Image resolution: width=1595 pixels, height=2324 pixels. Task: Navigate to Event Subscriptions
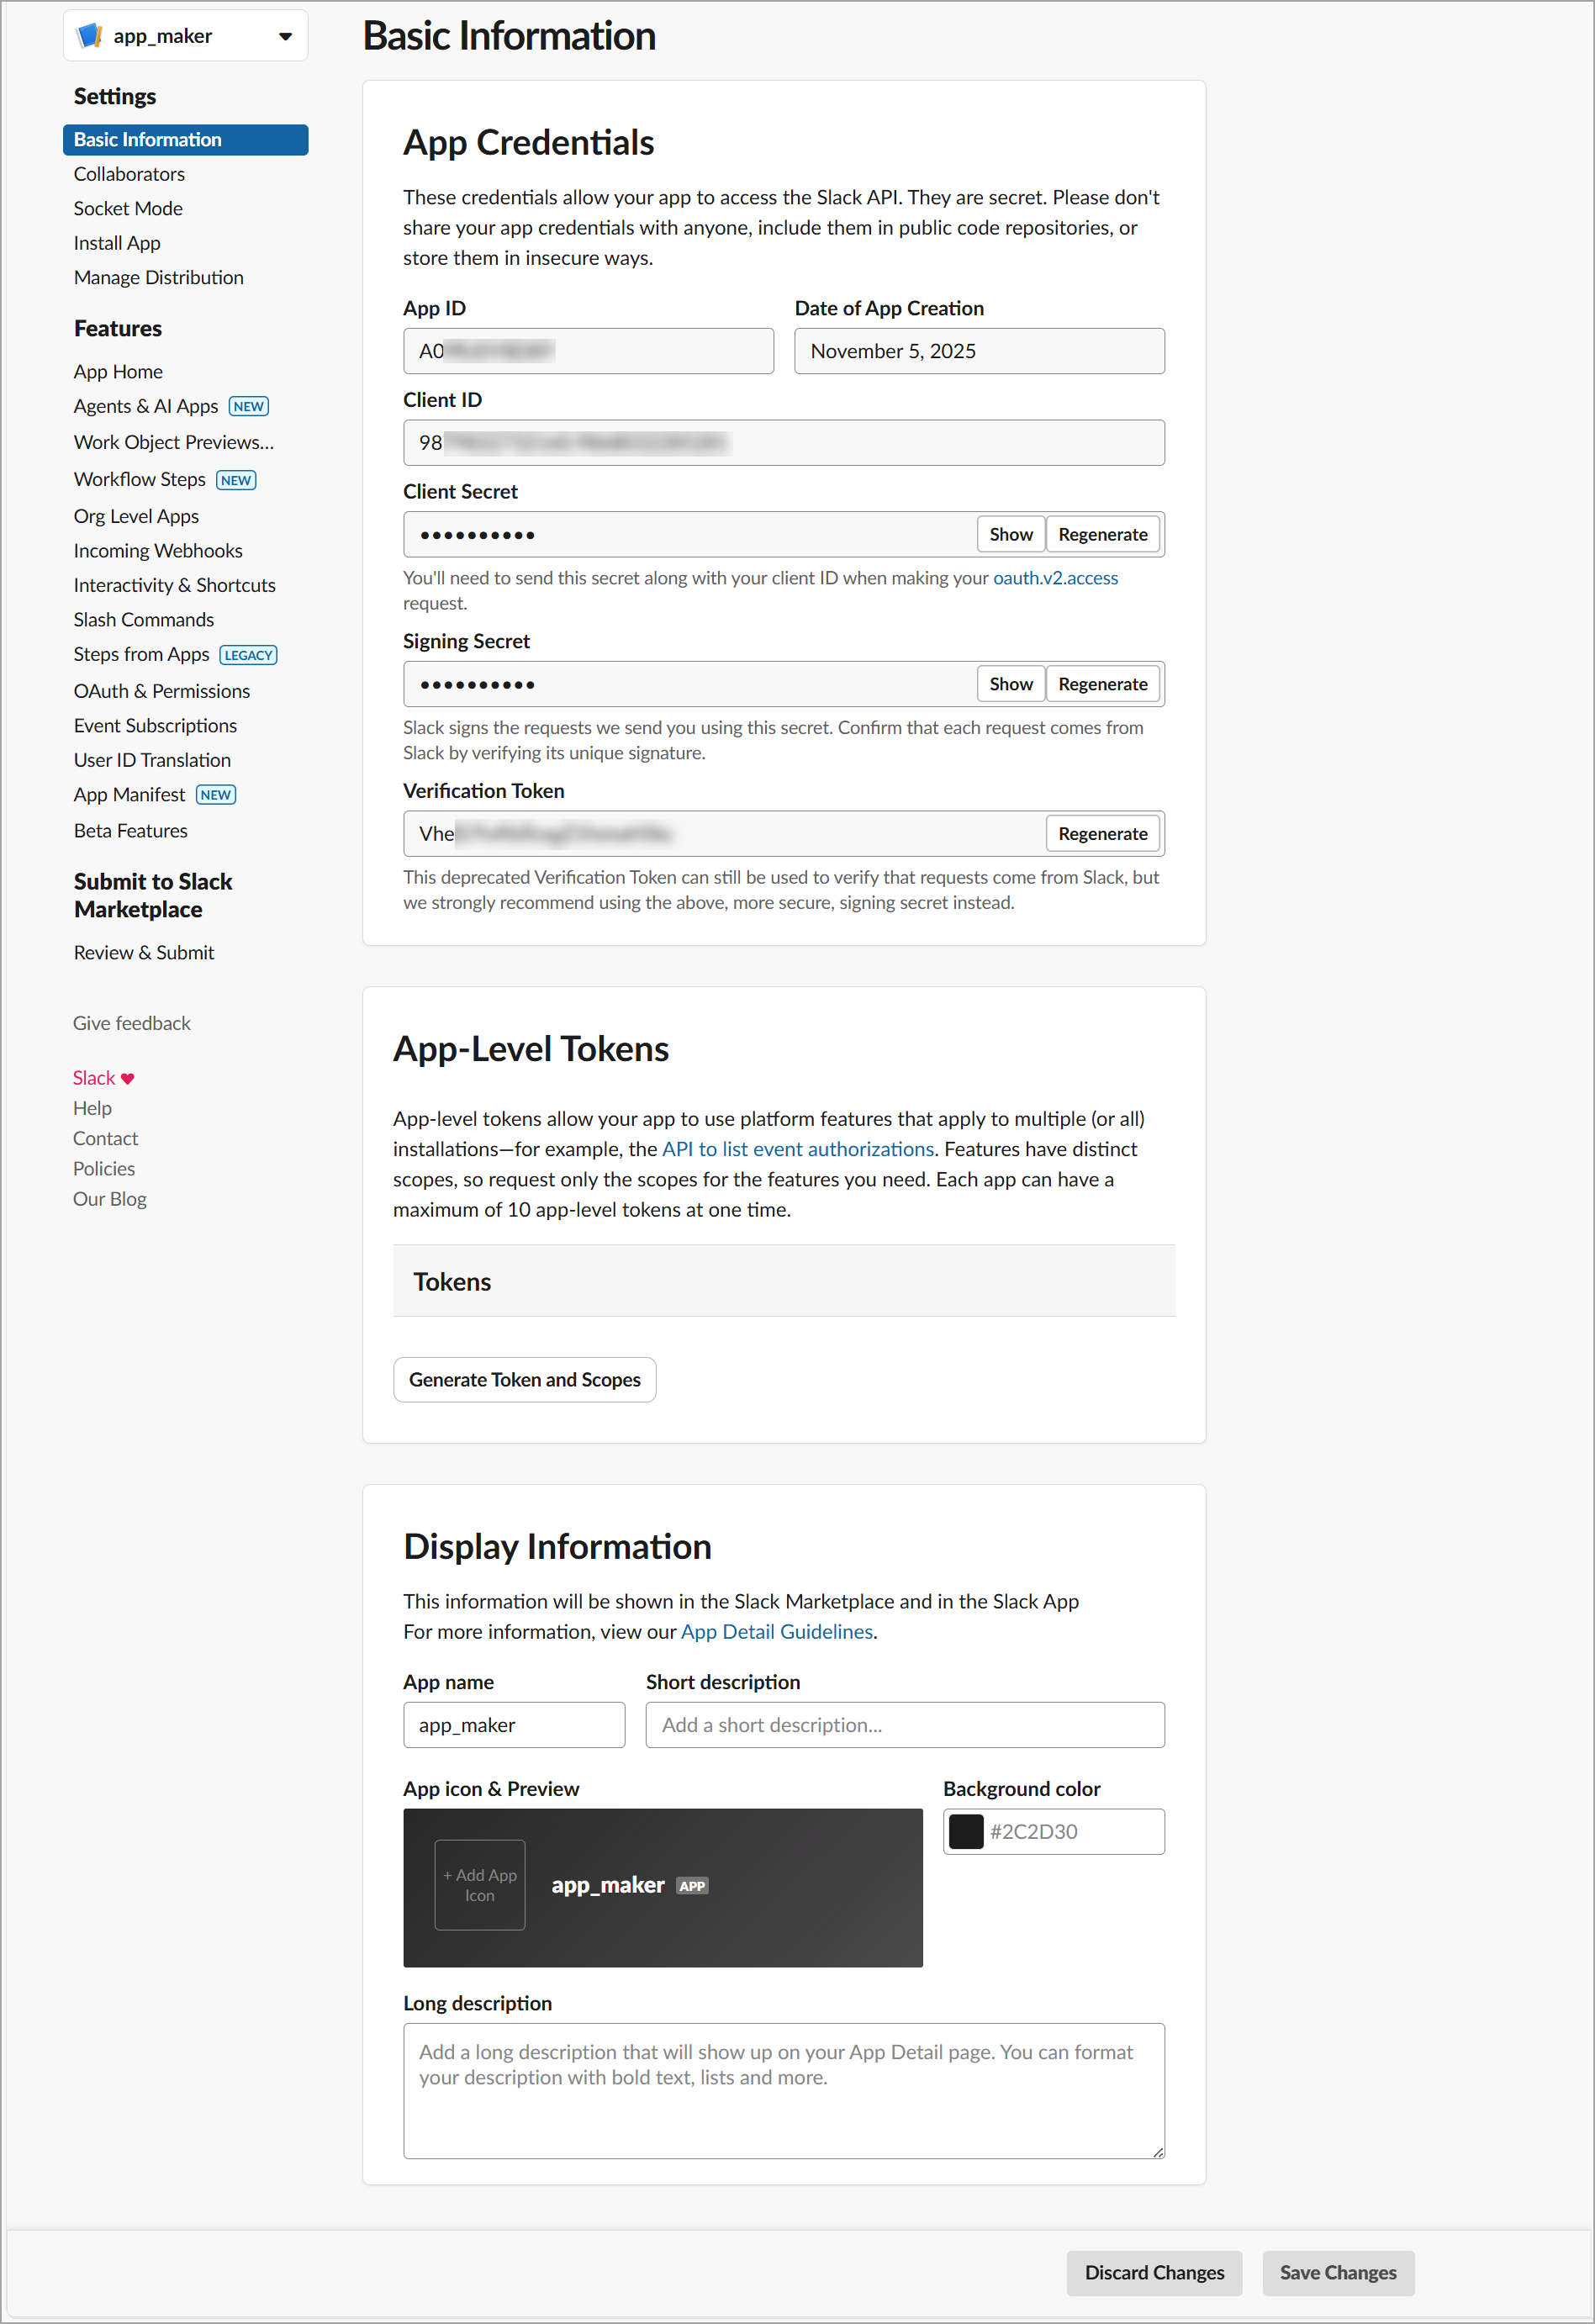tap(156, 726)
